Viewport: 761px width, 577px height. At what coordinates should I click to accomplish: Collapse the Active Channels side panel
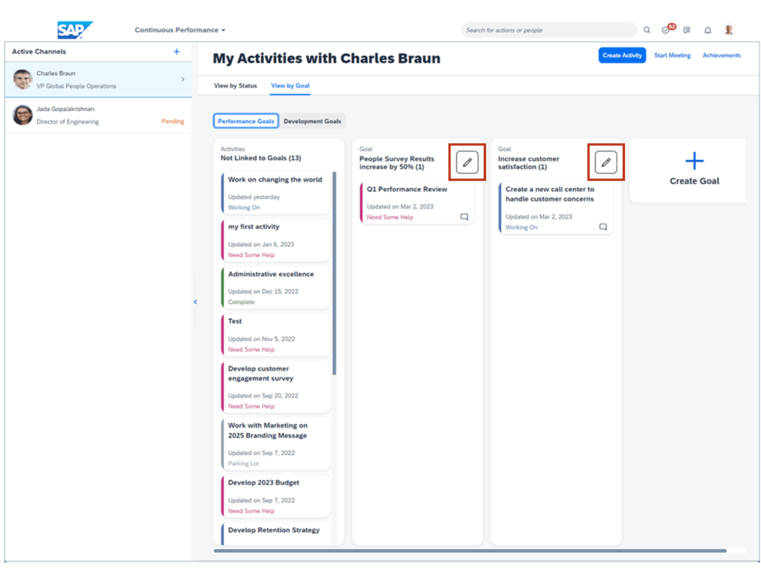(195, 301)
